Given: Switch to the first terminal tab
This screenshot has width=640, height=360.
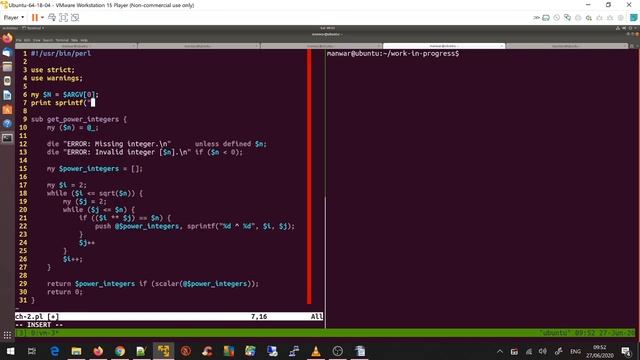Looking at the screenshot, I should click(76, 46).
